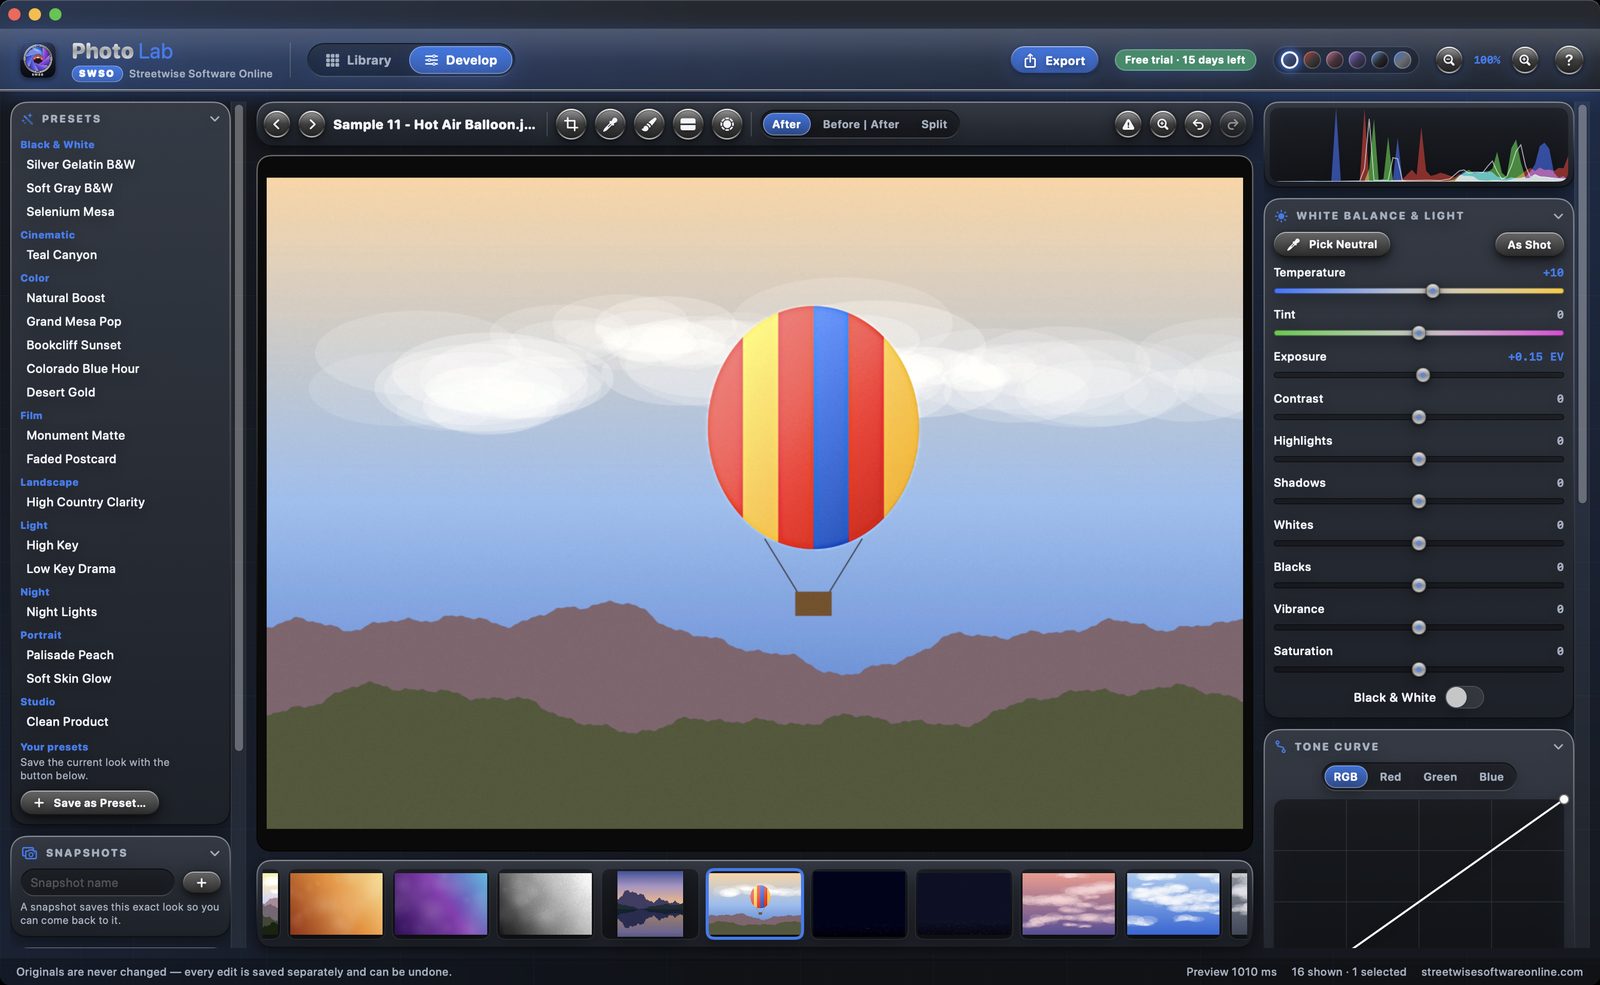This screenshot has height=985, width=1600.
Task: Collapse the Tone Curve panel
Action: click(1558, 747)
